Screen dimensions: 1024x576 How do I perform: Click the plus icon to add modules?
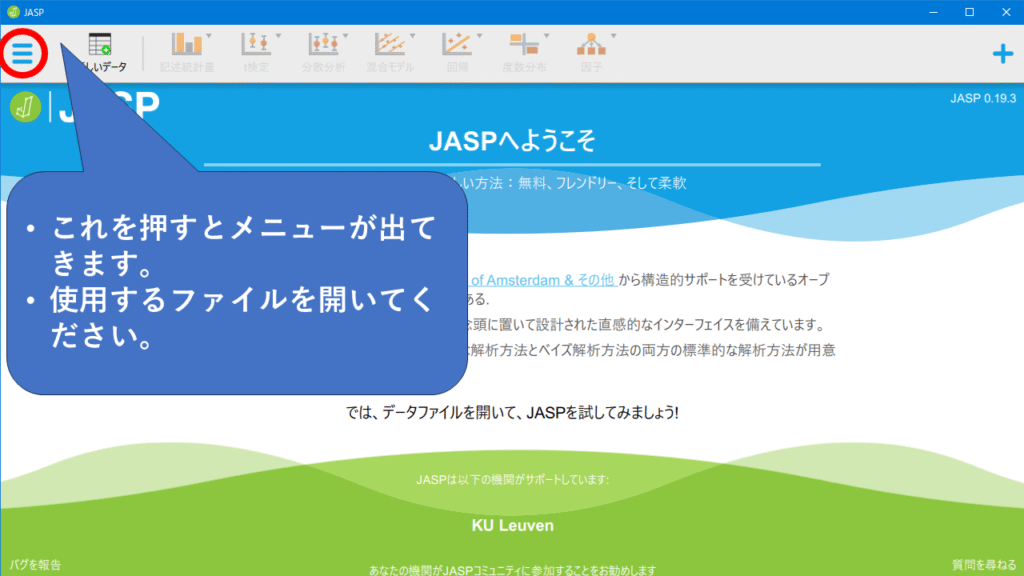coord(1002,54)
